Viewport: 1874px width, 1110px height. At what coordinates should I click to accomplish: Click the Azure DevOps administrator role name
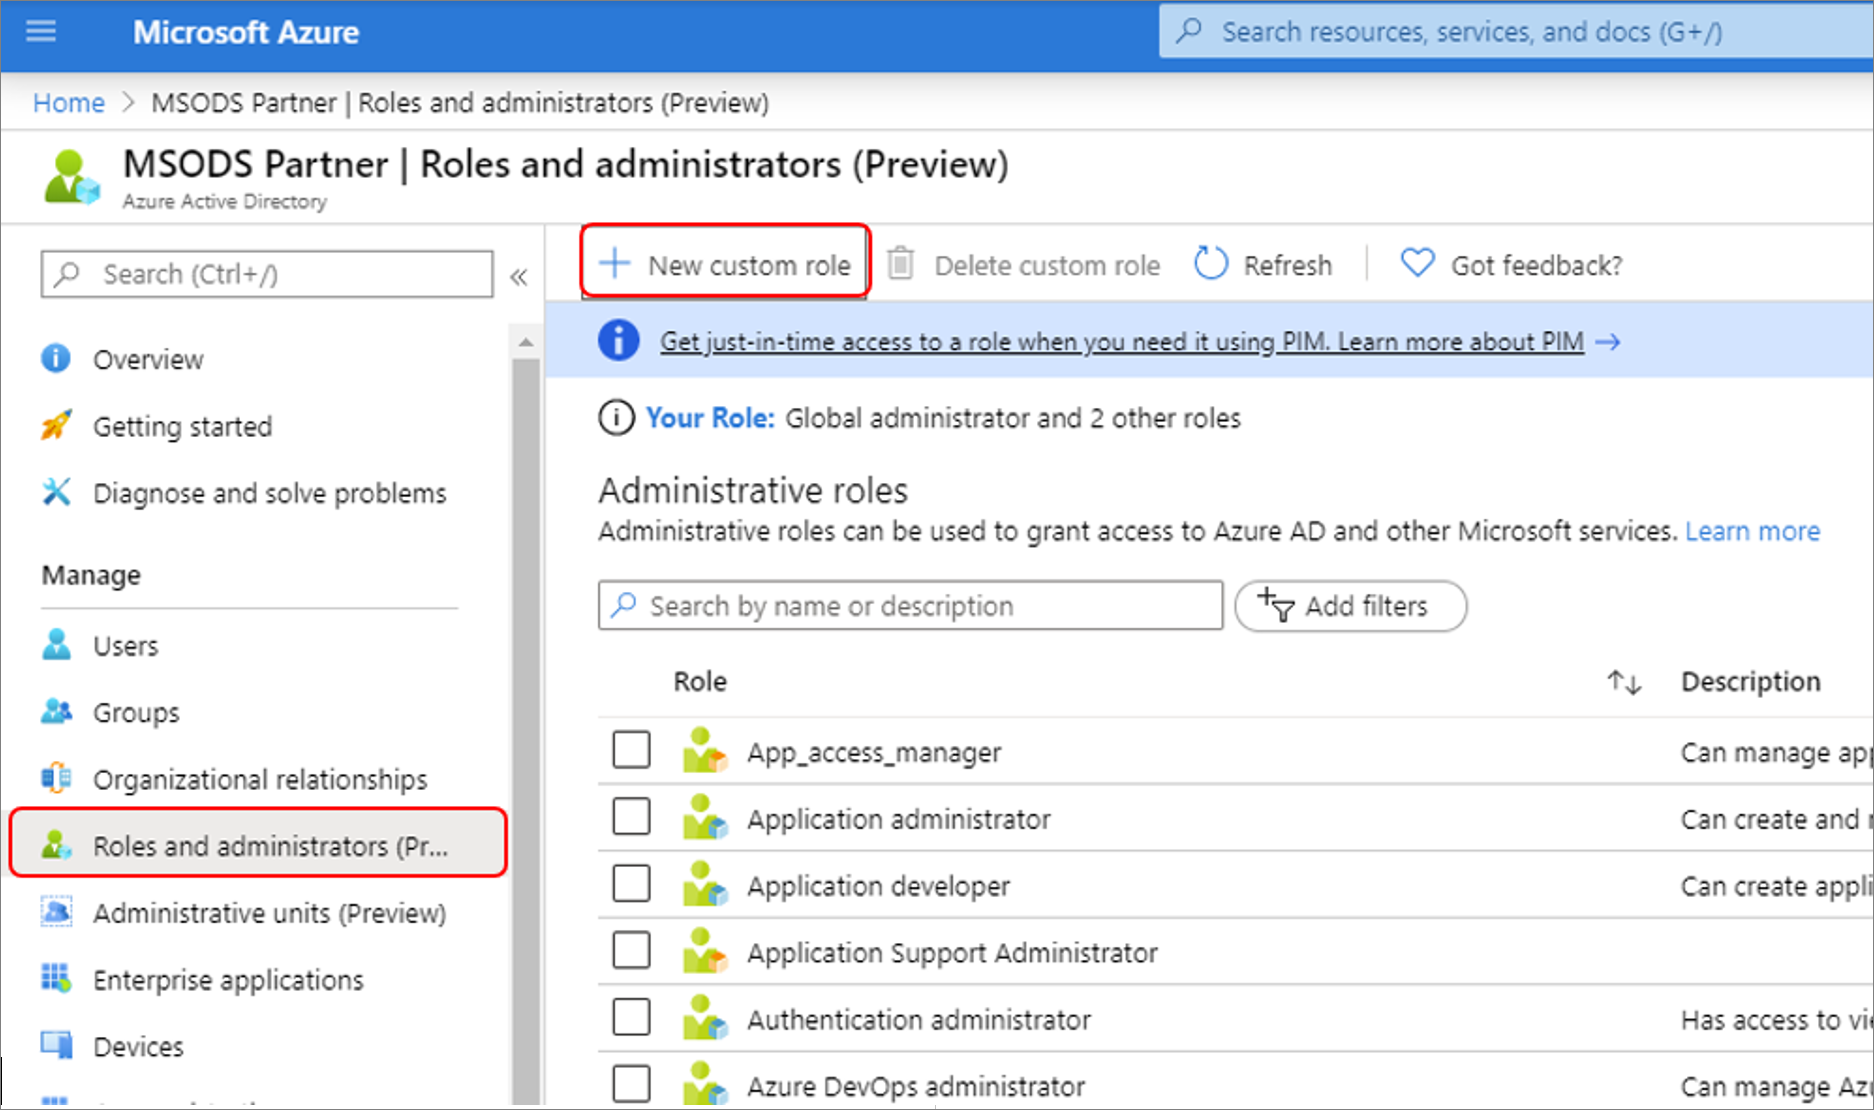click(916, 1086)
